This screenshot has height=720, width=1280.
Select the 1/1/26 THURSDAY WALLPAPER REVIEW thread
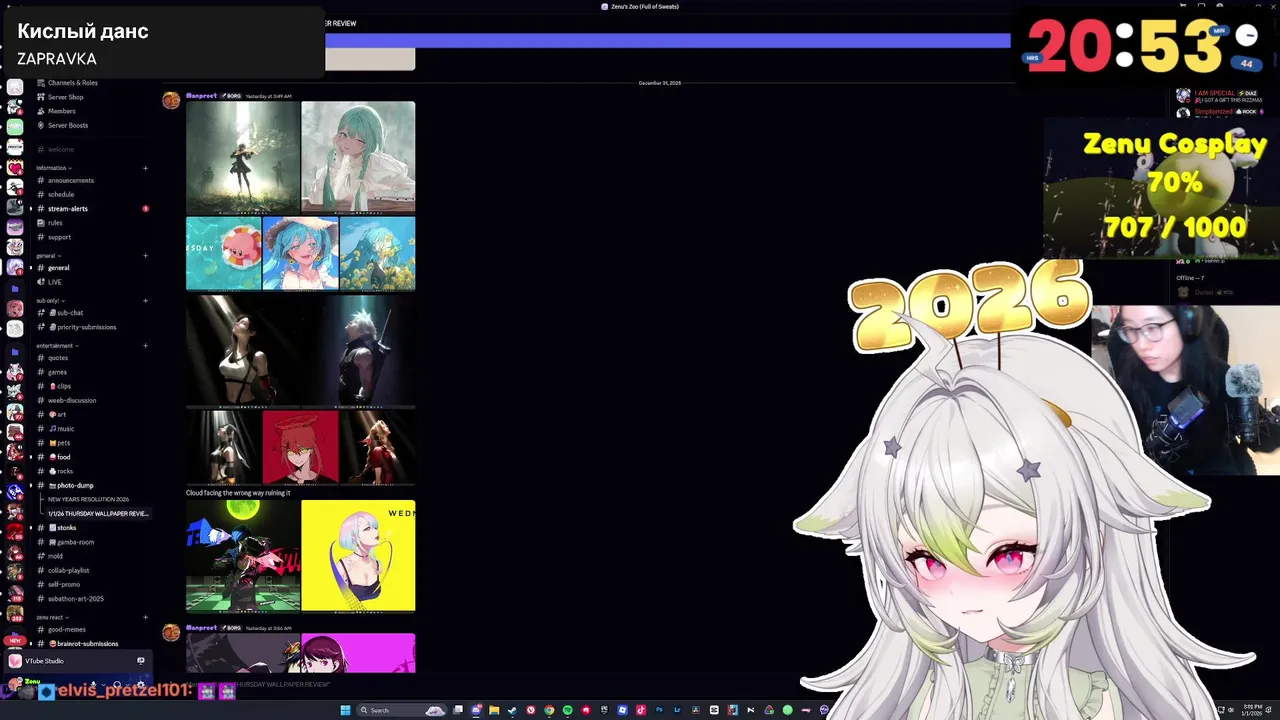[x=97, y=514]
